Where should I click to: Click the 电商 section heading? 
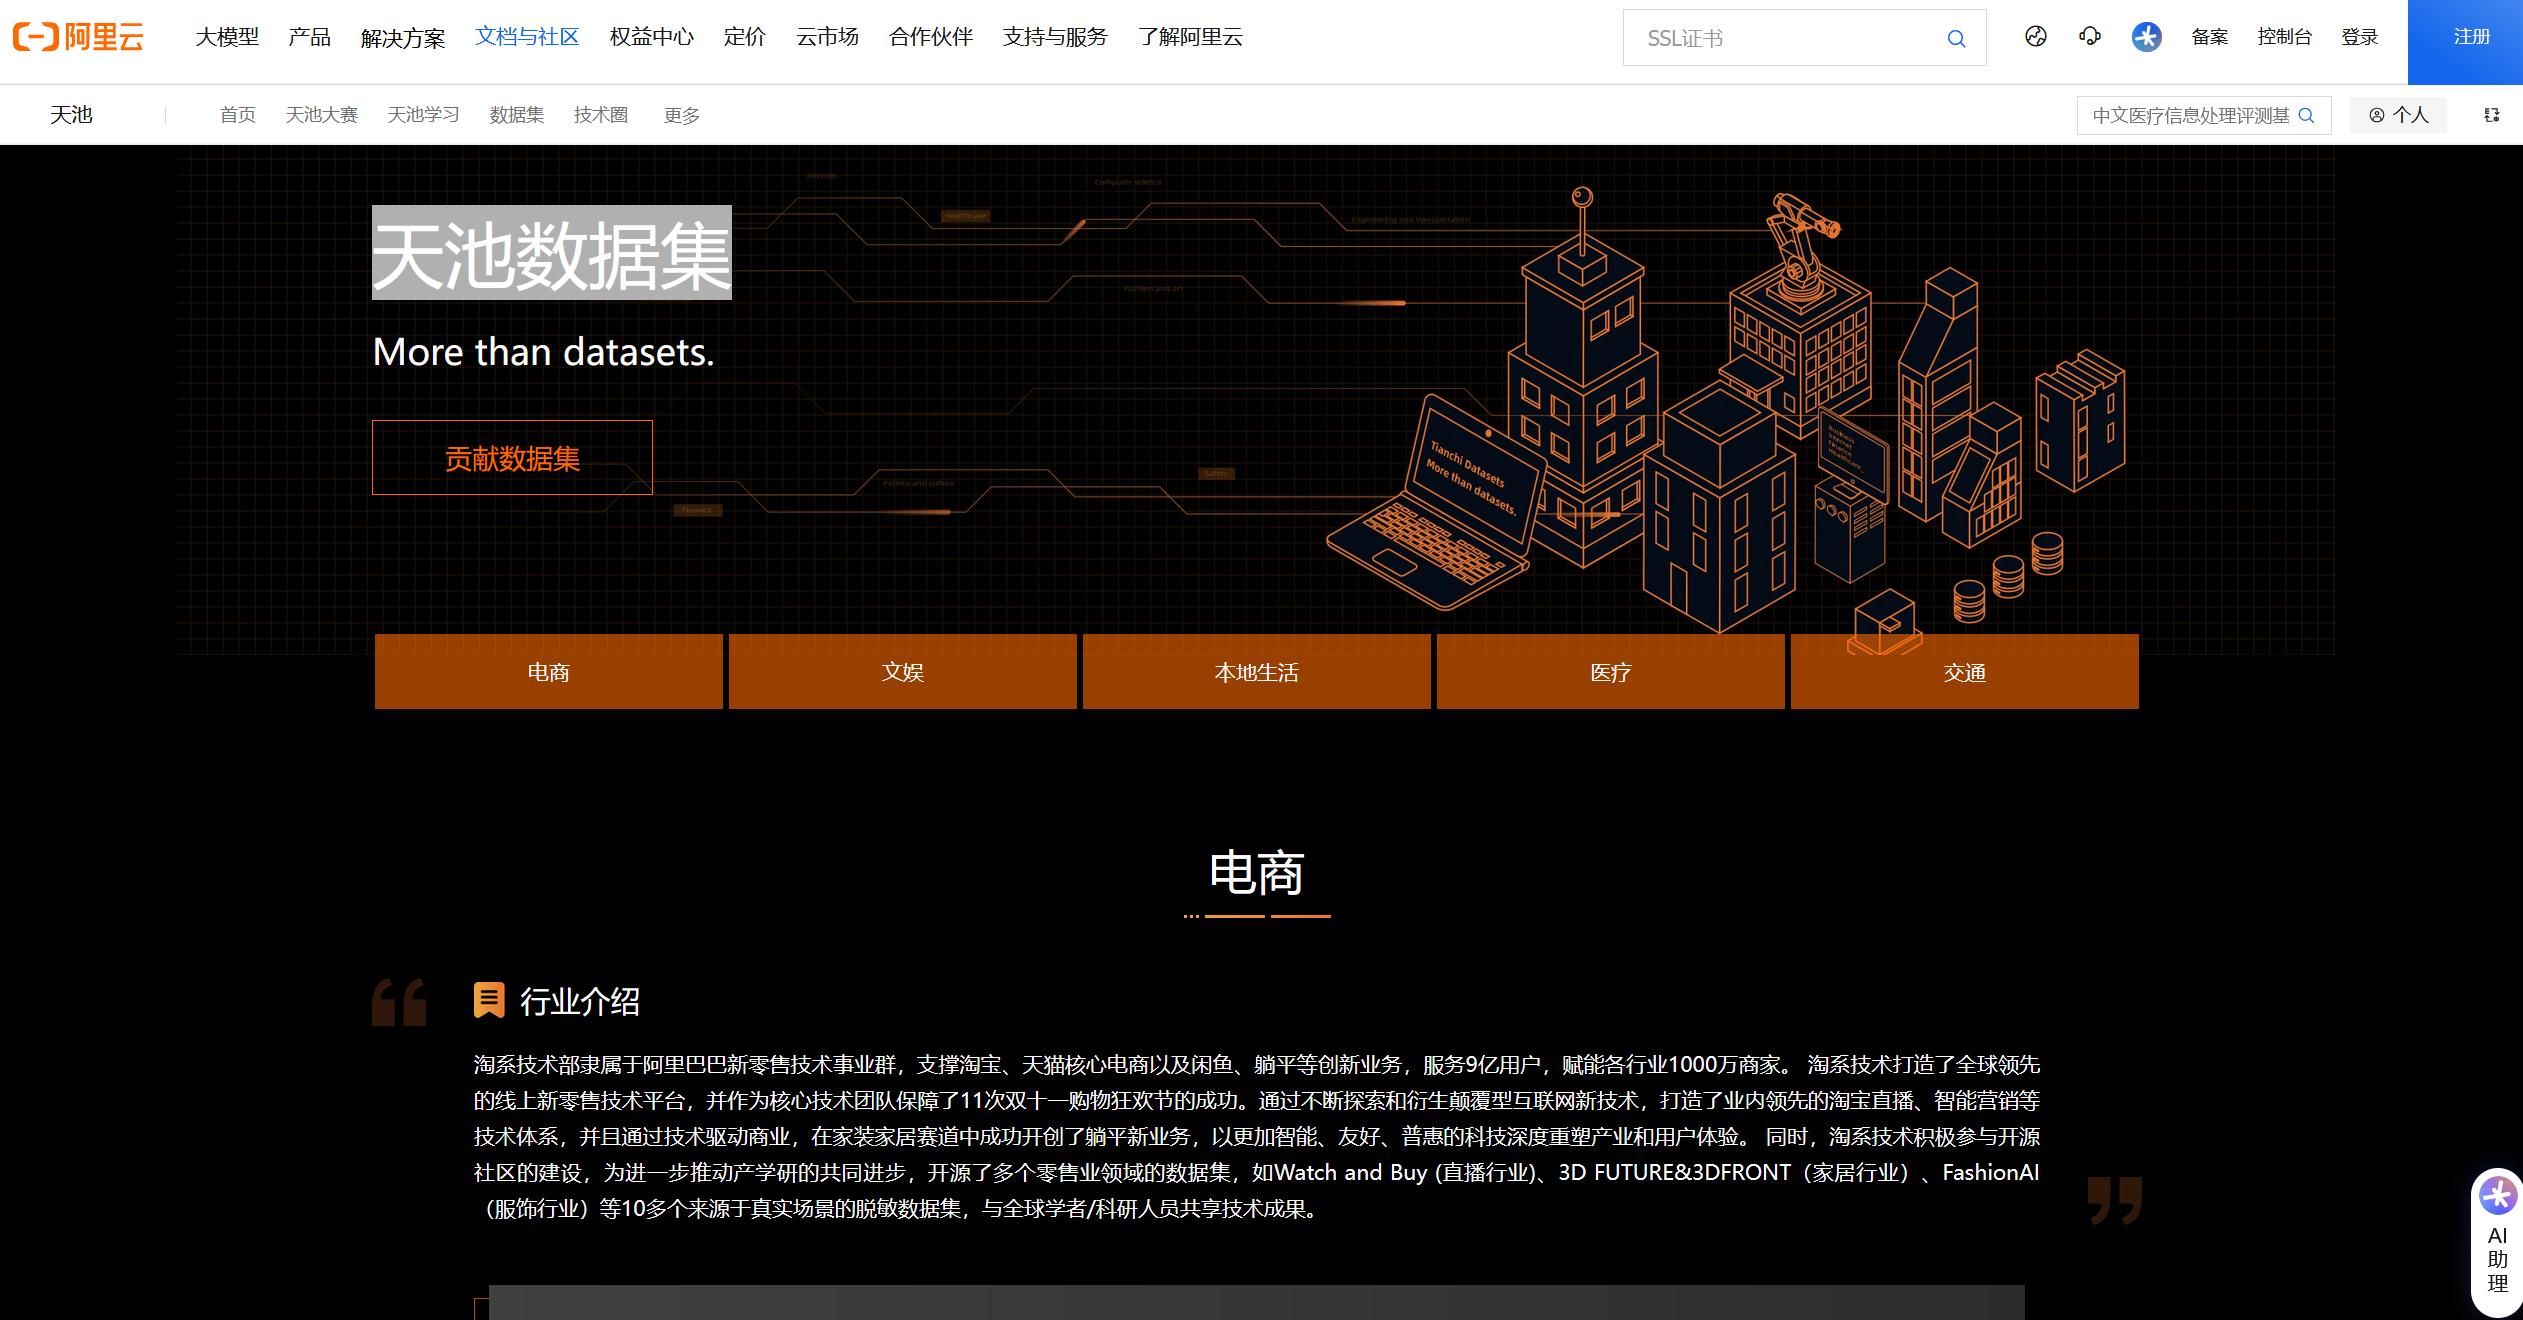1256,873
